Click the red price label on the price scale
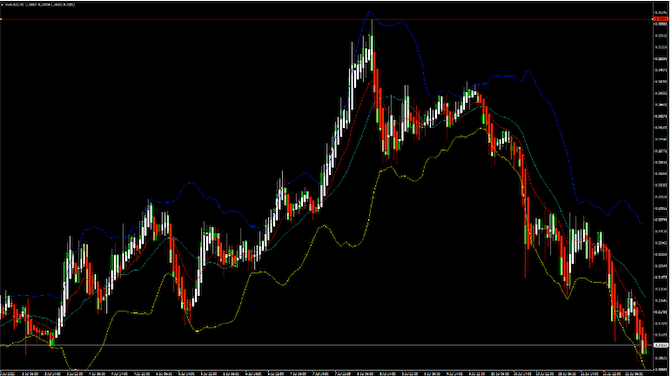 pos(660,19)
